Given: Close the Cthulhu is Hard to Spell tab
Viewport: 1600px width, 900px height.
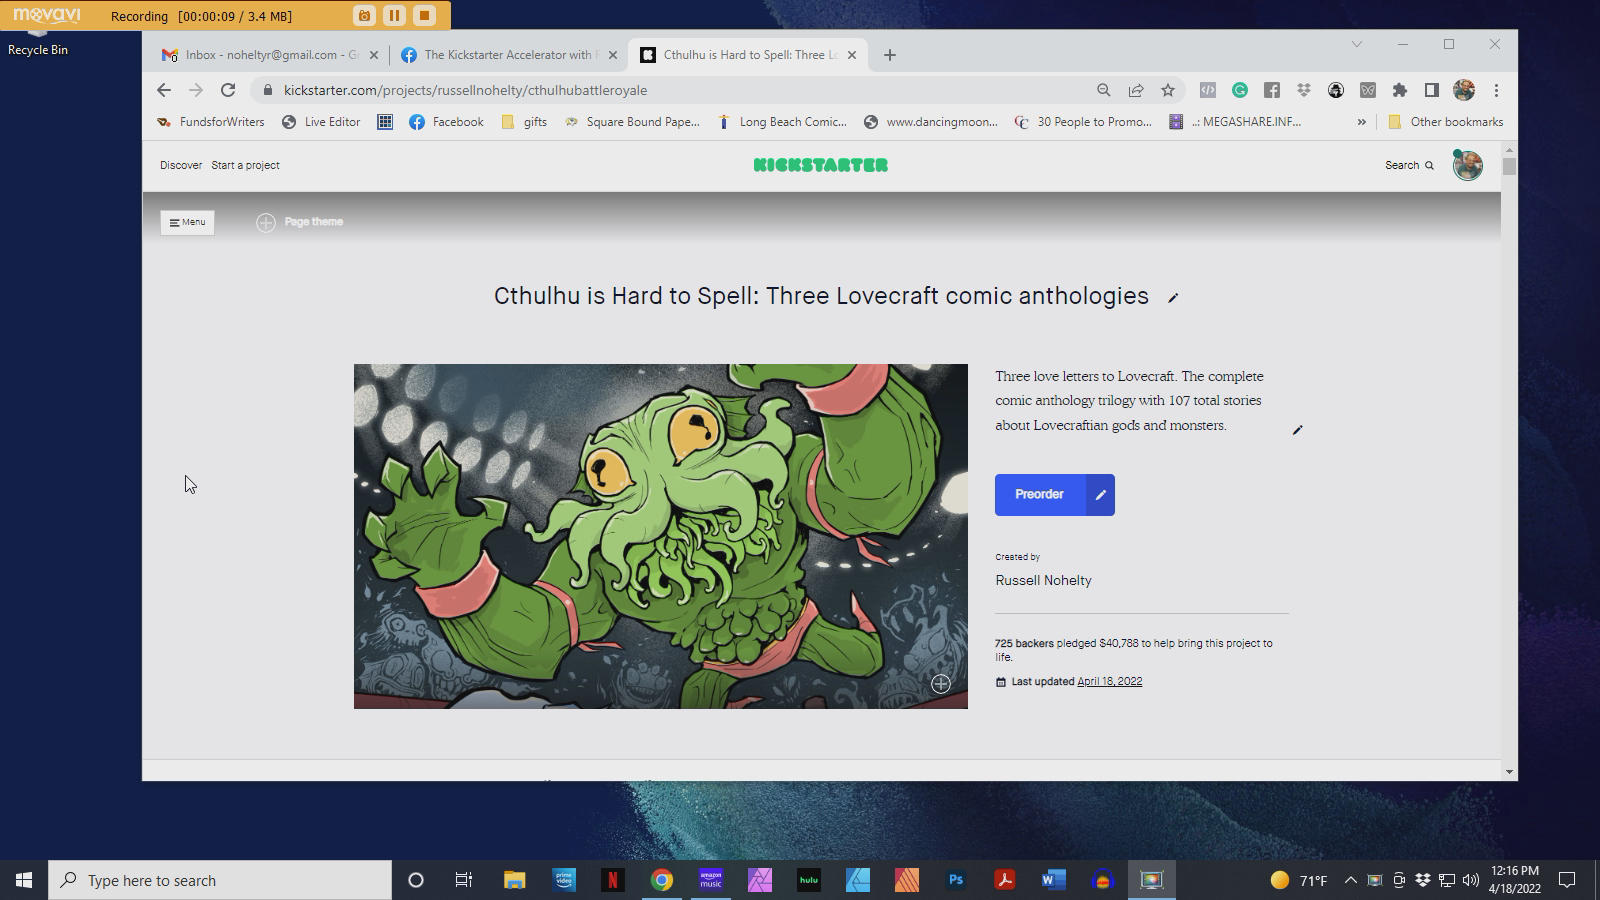Looking at the screenshot, I should tap(852, 55).
